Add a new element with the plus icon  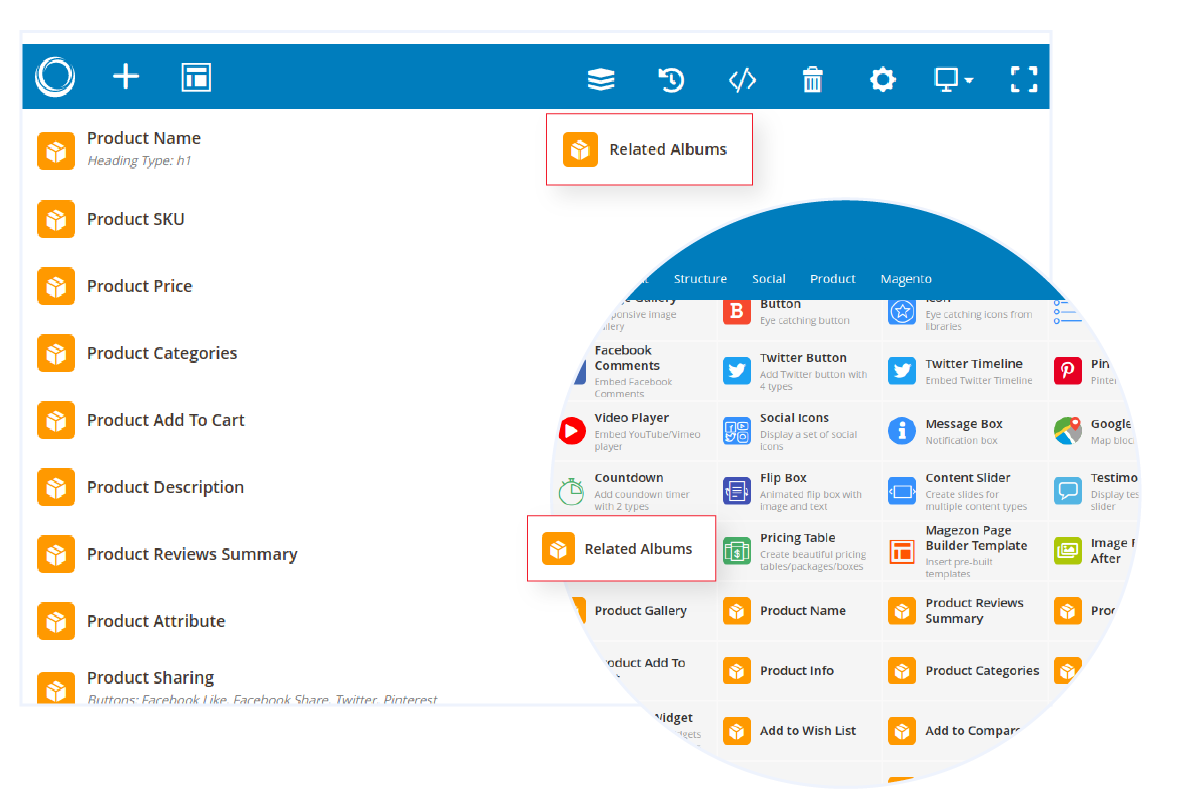click(126, 77)
